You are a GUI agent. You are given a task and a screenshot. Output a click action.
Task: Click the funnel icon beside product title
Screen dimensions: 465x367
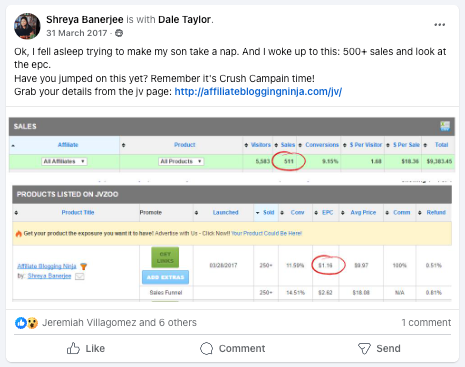coord(84,266)
